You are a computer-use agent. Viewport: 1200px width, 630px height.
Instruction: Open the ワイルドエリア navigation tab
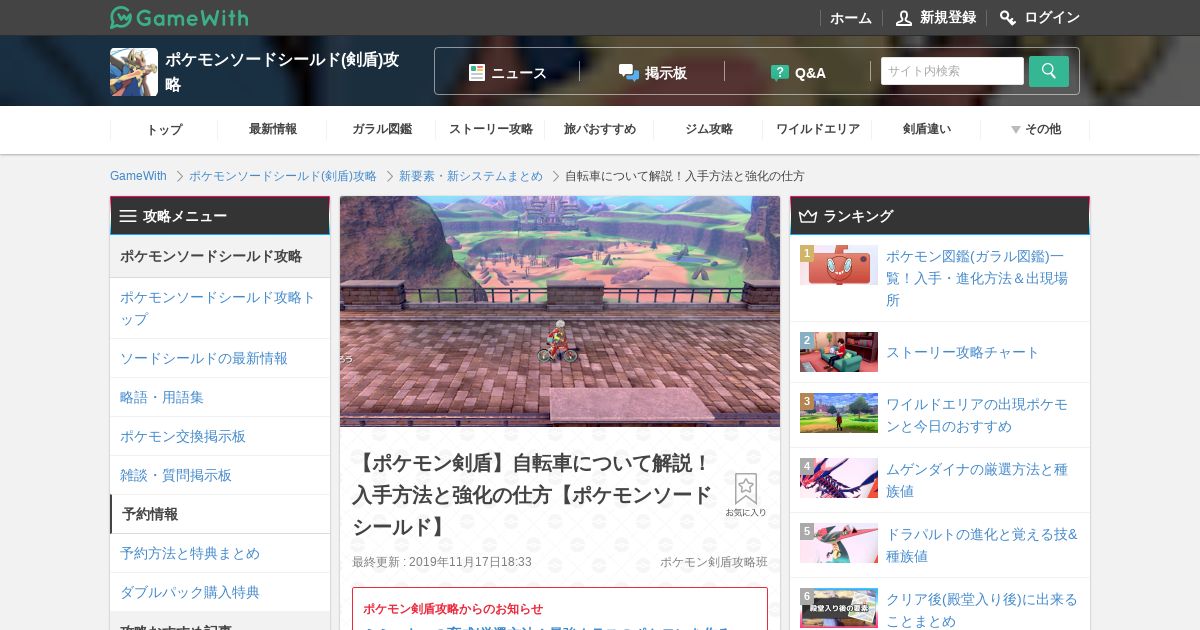(x=818, y=129)
